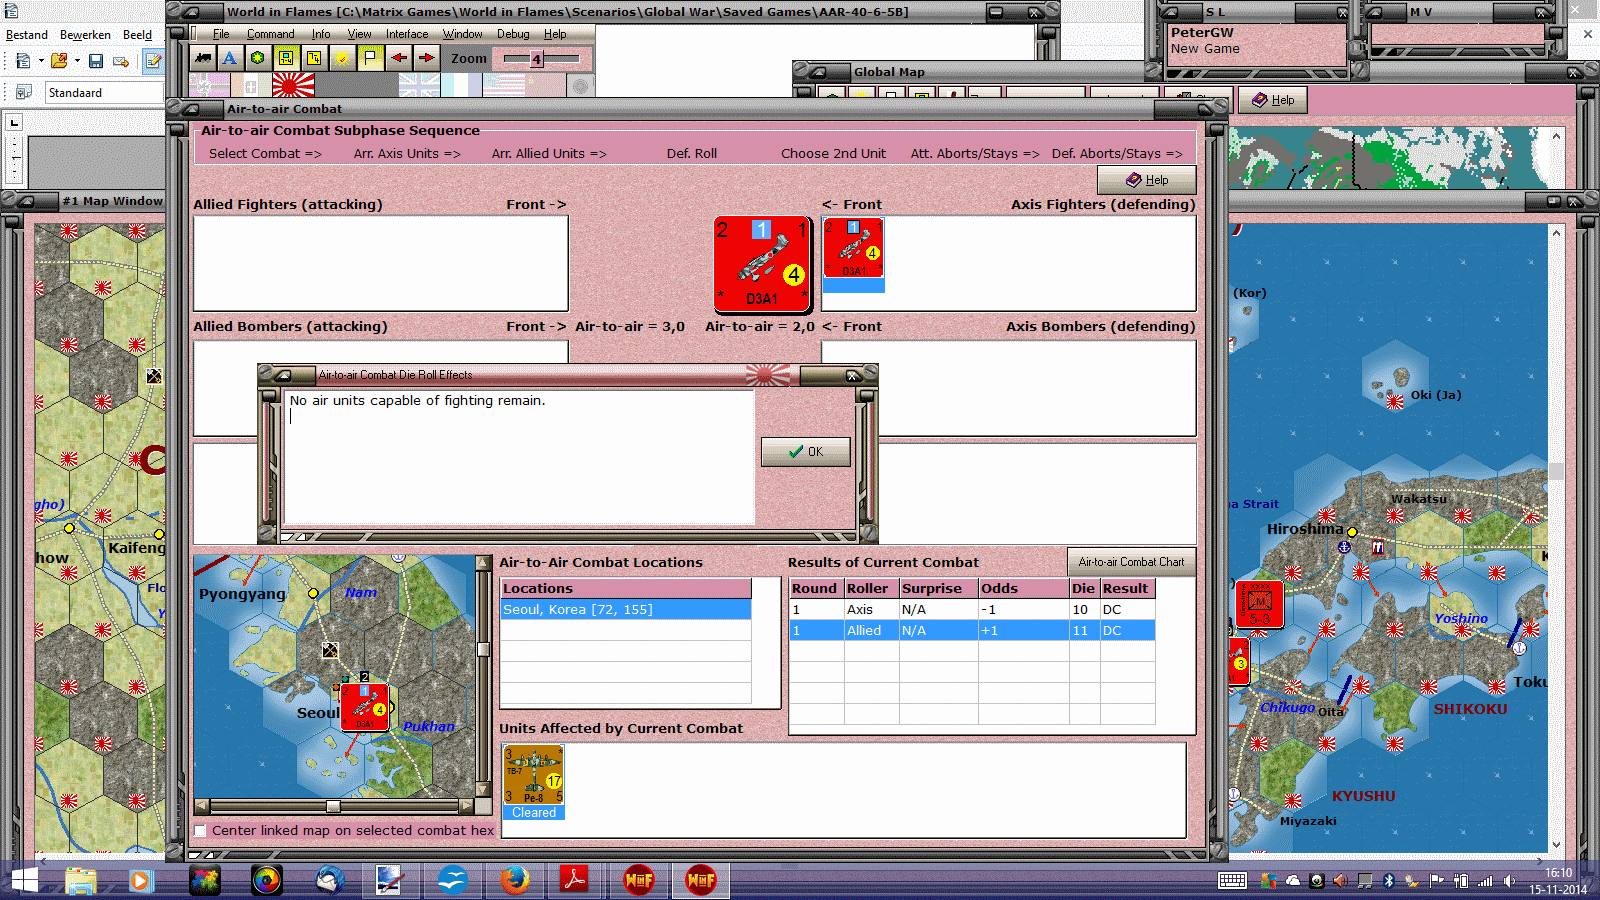Image resolution: width=1600 pixels, height=900 pixels.
Task: Click the Hiroshima city label on the map
Action: pyautogui.click(x=1305, y=529)
